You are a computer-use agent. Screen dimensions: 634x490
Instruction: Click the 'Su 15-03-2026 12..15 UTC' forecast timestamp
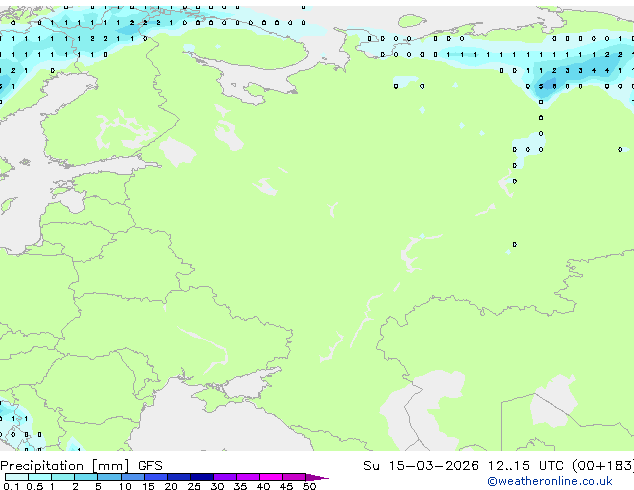click(463, 466)
